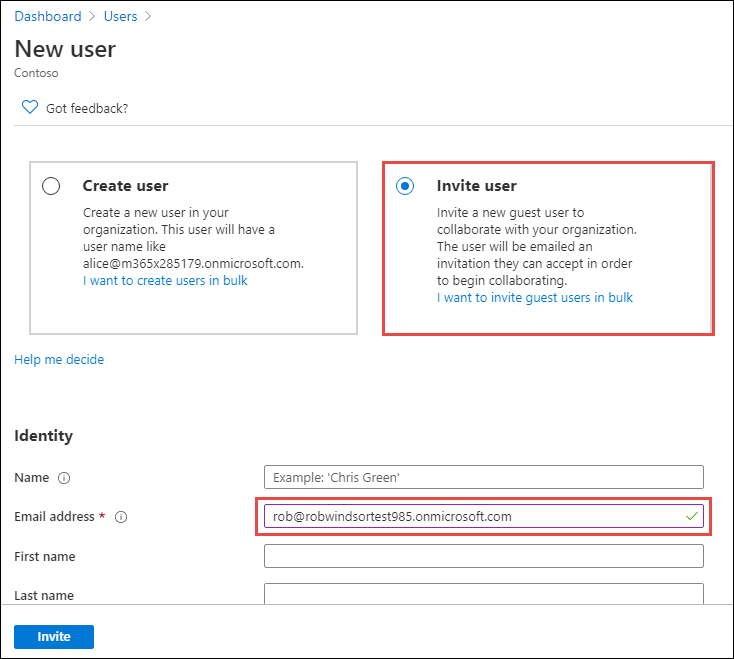Select the Create user radio button
Image resolution: width=734 pixels, height=659 pixels.
(51, 186)
